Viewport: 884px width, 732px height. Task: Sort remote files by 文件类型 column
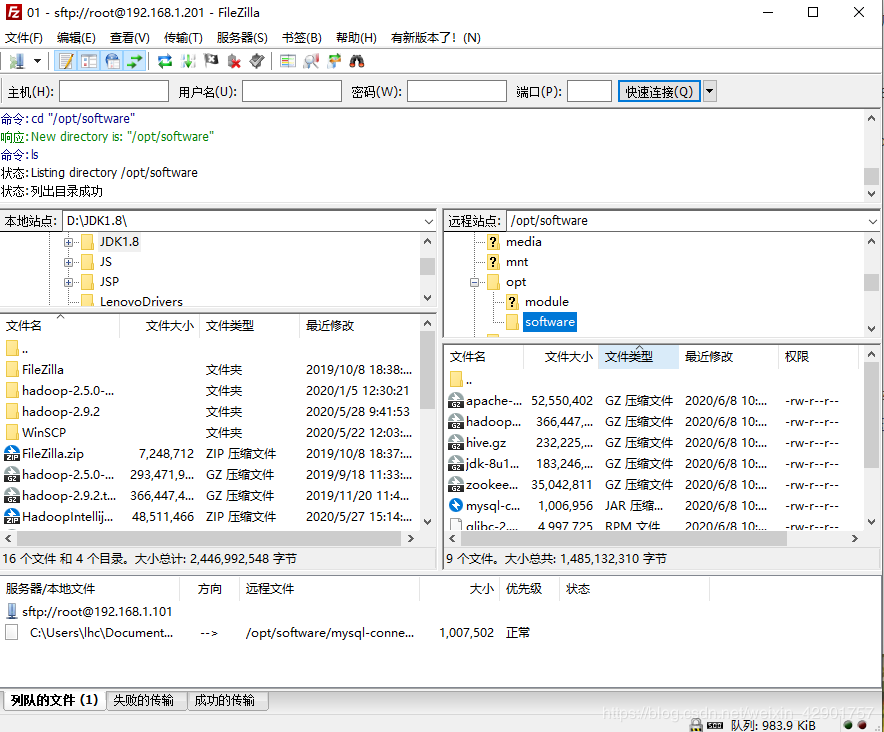pyautogui.click(x=638, y=357)
